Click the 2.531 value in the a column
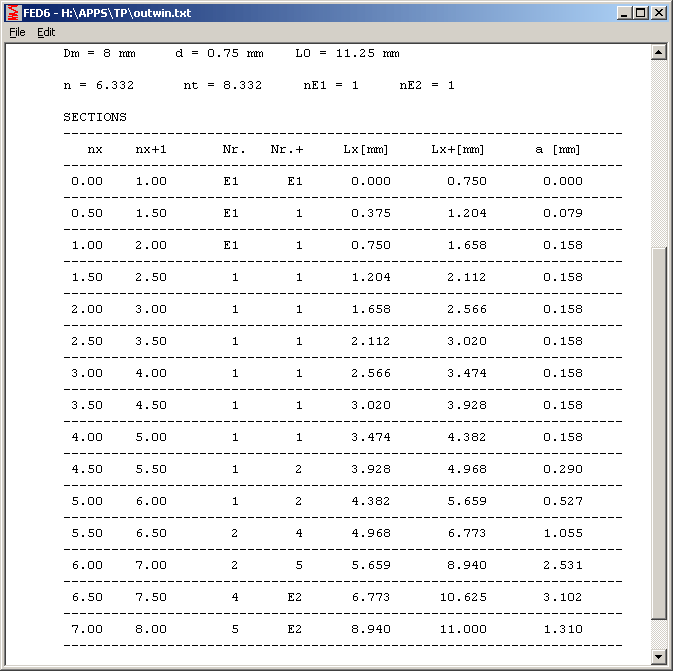 562,565
